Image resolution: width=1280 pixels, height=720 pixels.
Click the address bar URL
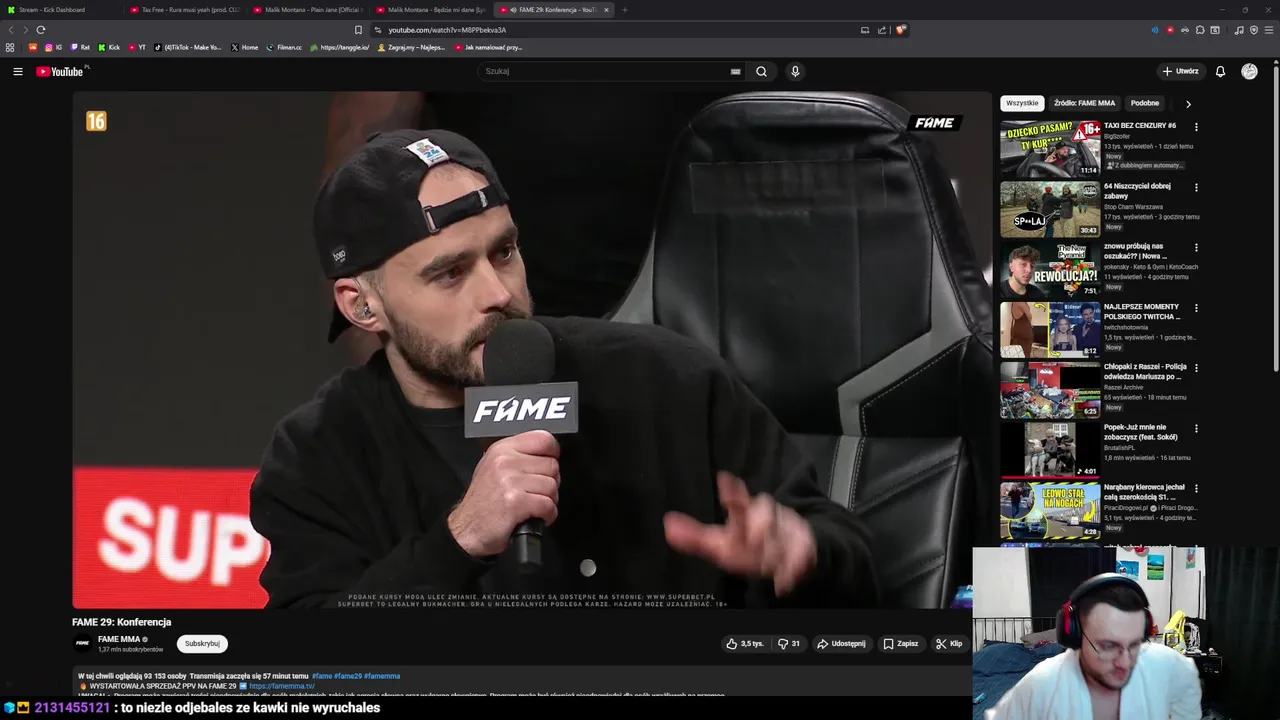coord(447,30)
